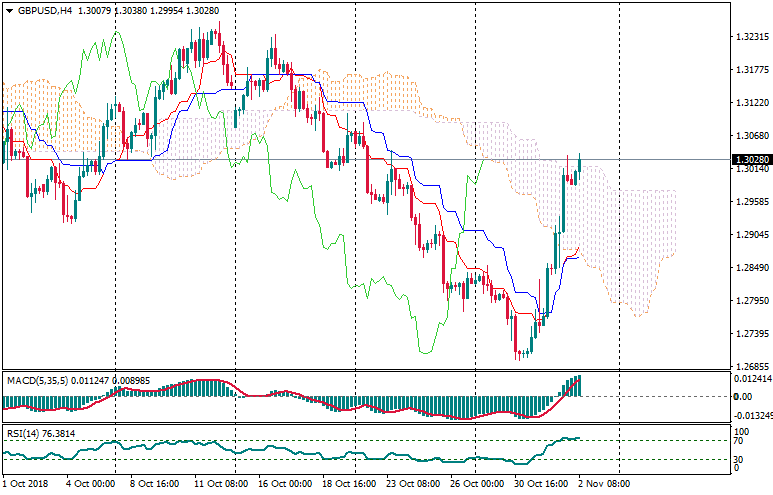773x495 pixels.
Task: Open the chart menu arrow beside GBPUSD,H4
Action: 9,10
